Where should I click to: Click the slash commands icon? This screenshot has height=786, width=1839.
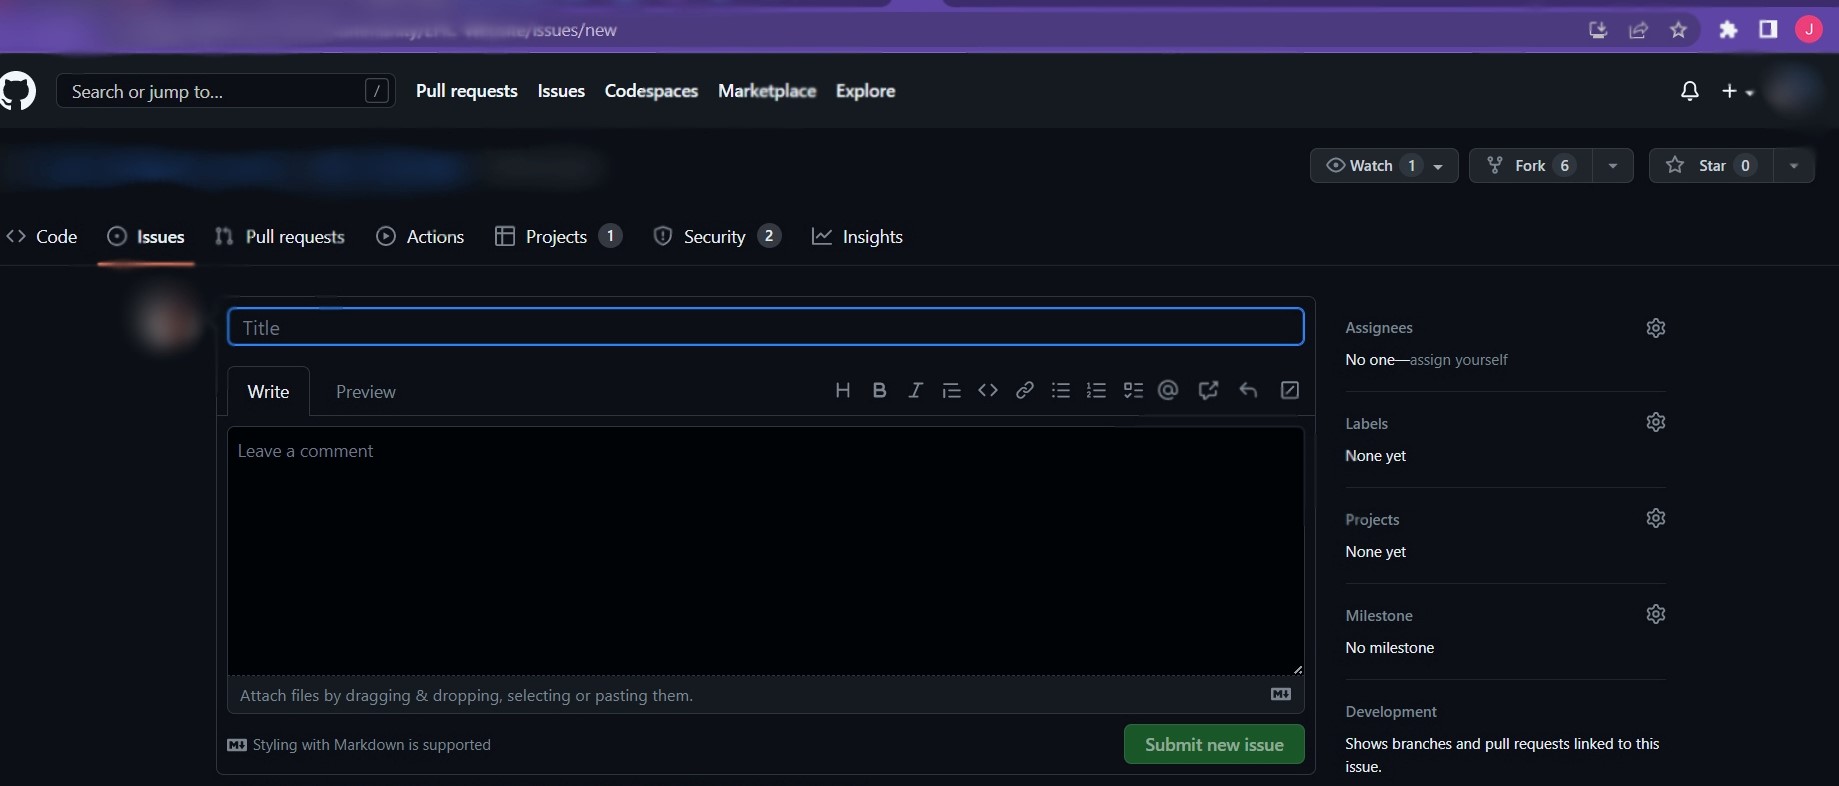[x=1290, y=390]
